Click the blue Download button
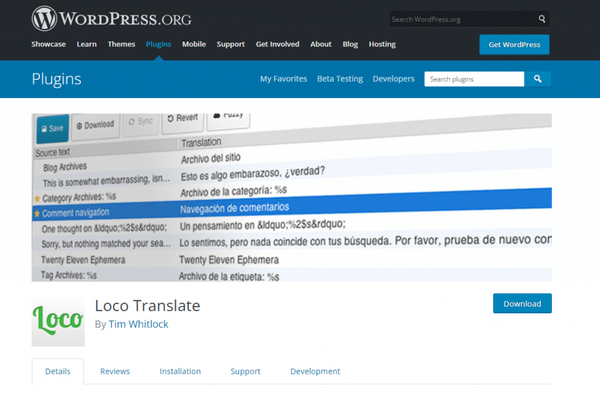 pos(522,304)
